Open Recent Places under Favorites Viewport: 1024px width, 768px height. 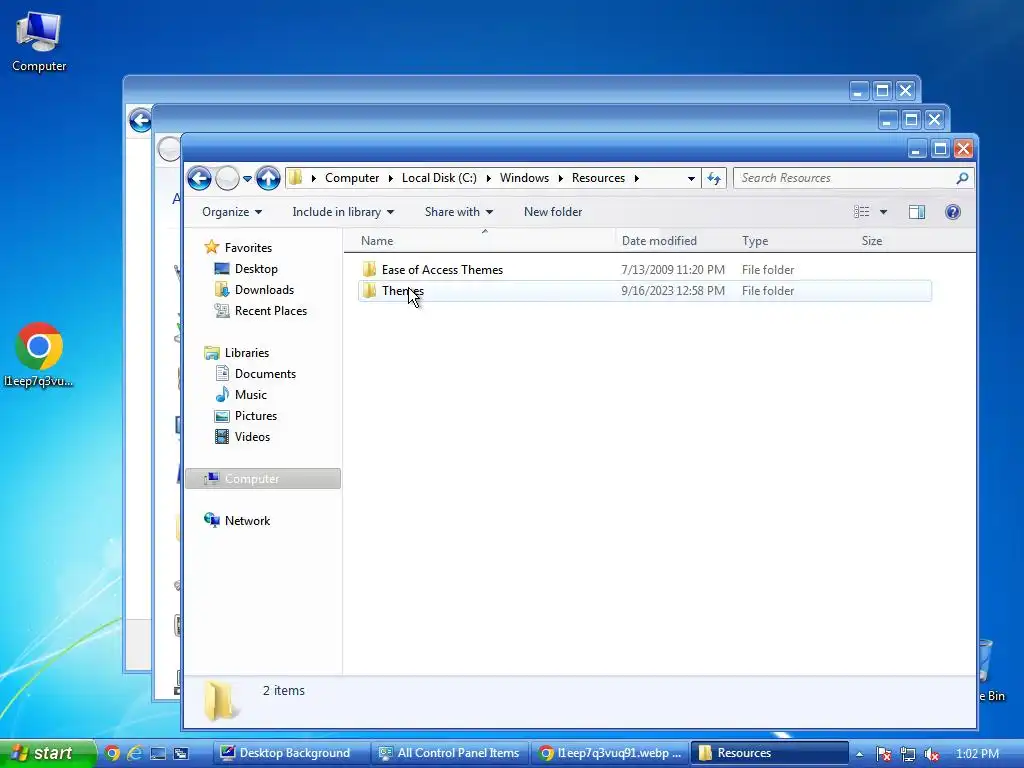point(271,311)
